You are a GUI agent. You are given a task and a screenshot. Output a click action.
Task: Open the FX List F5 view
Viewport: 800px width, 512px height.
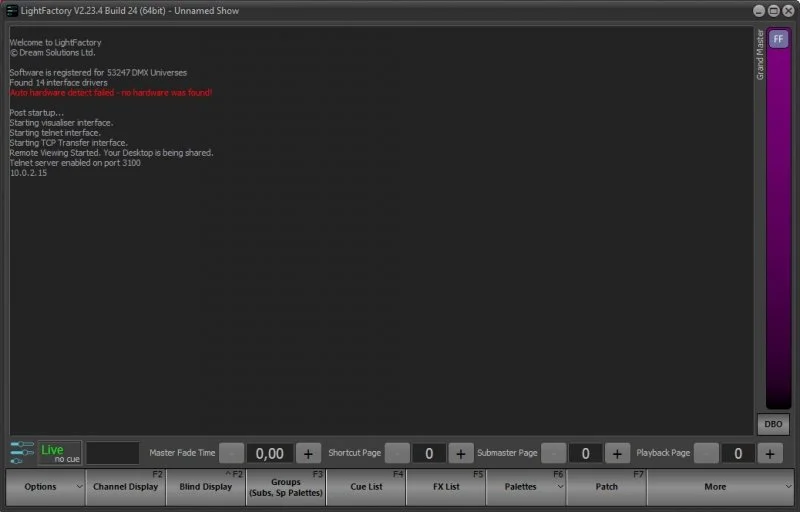tap(446, 487)
